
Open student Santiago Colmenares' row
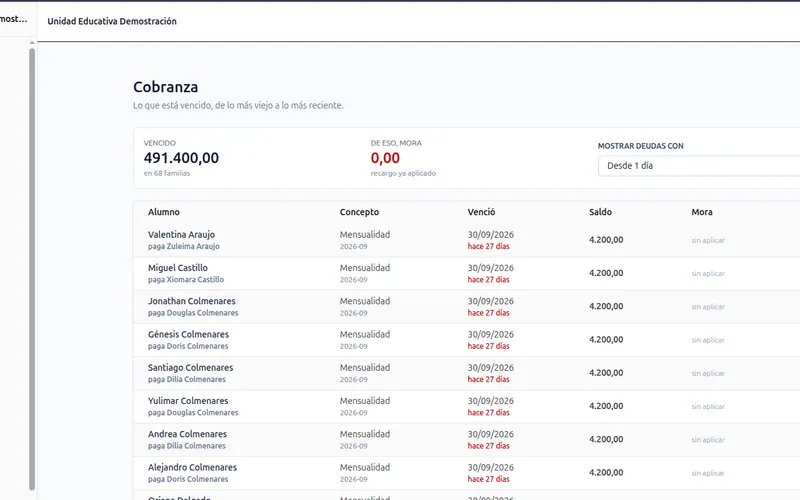pos(466,373)
